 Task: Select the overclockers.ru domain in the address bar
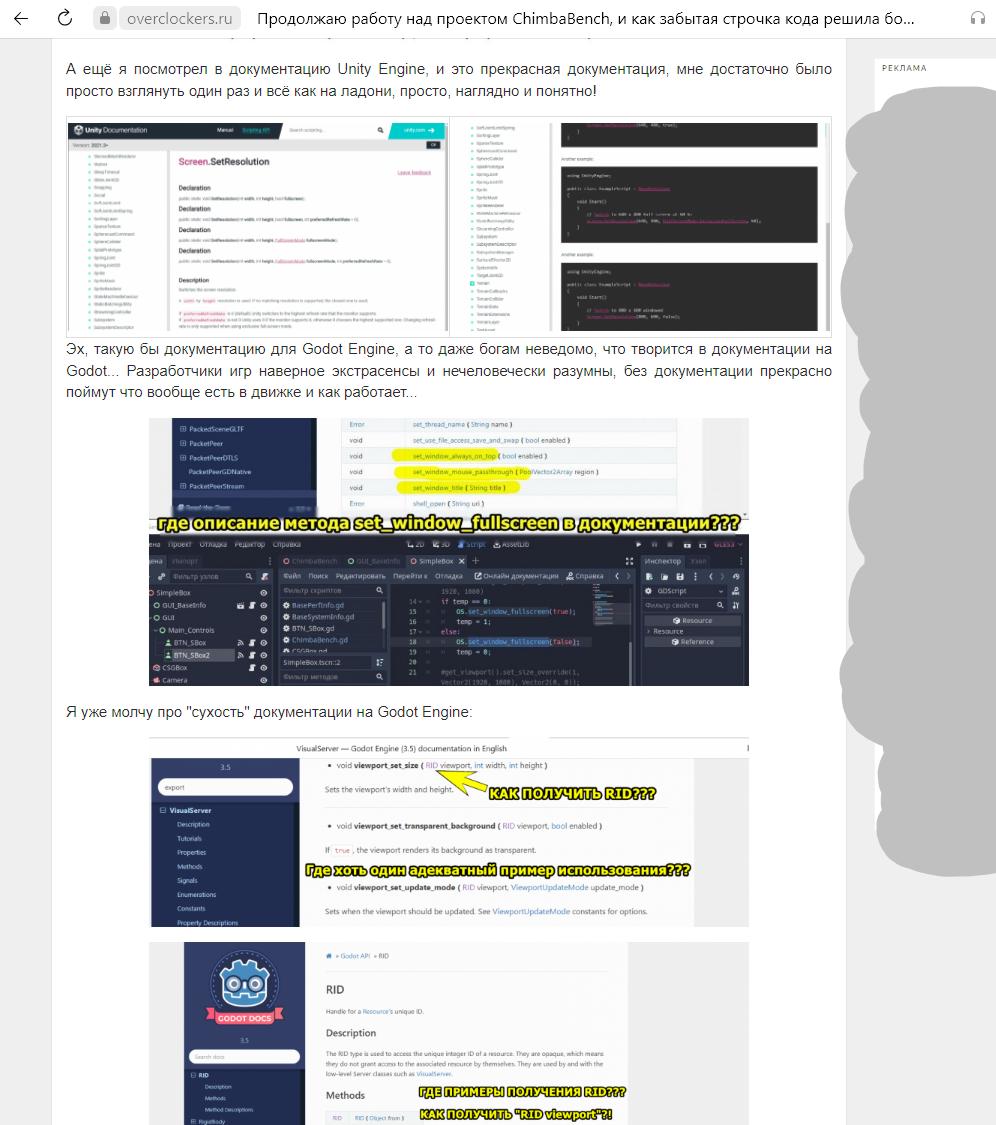(x=179, y=19)
